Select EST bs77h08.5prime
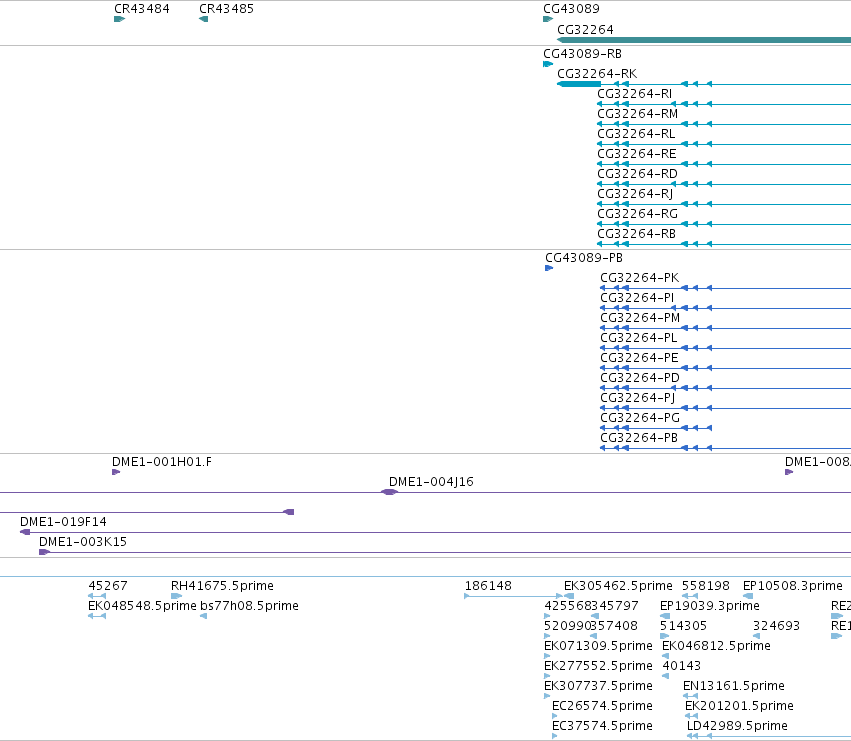The image size is (851, 741). click(249, 606)
